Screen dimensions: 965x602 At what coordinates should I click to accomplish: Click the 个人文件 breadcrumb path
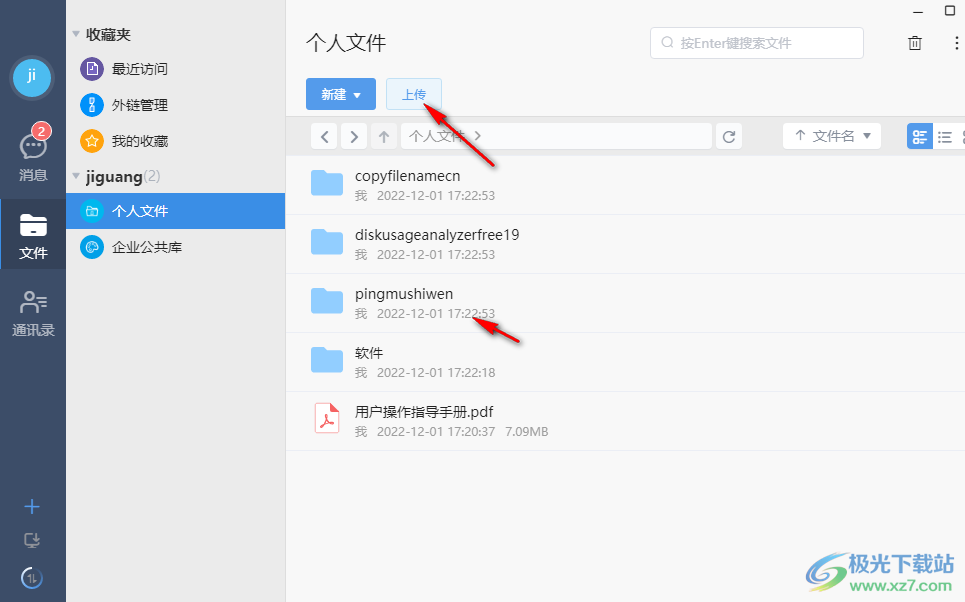click(436, 136)
